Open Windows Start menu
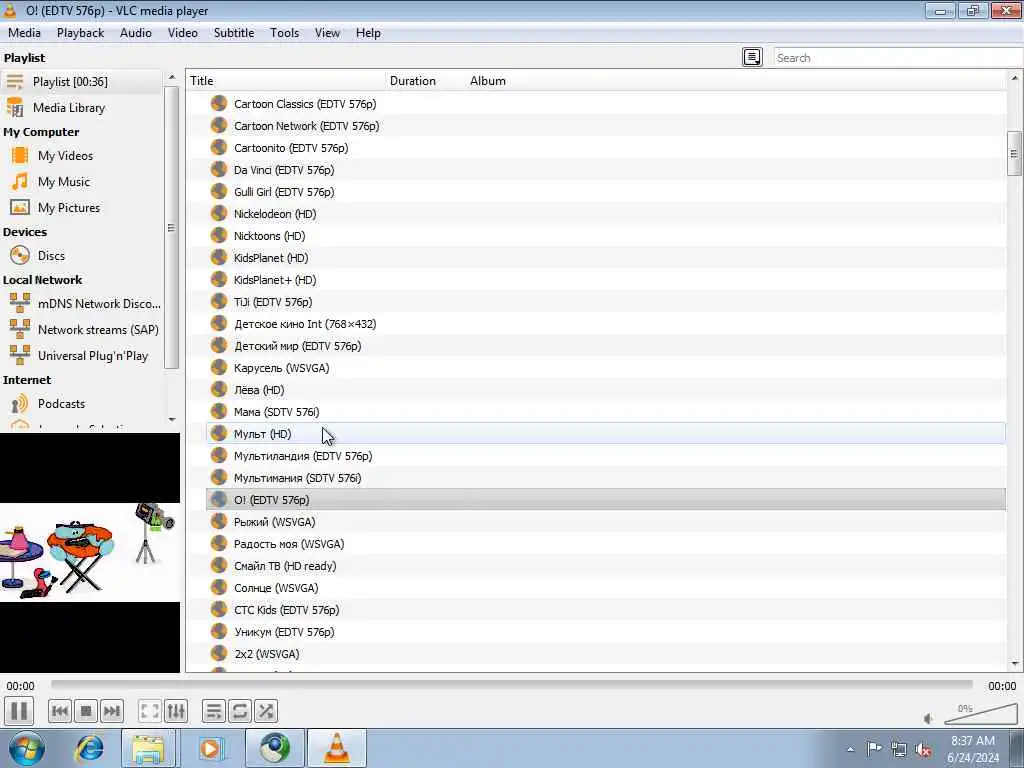 click(x=26, y=748)
